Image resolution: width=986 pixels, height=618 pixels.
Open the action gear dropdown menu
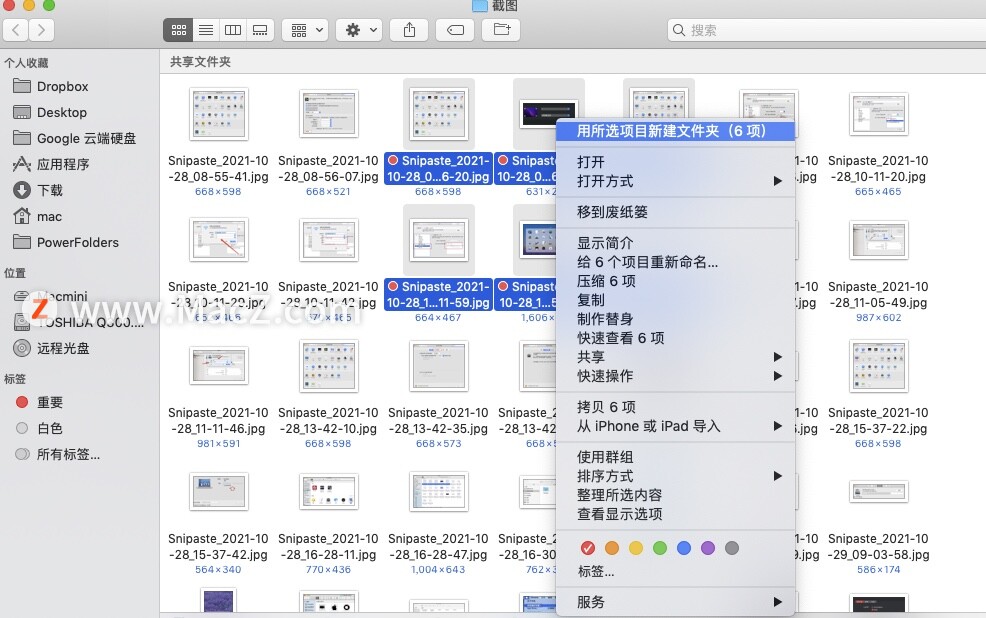(x=358, y=30)
